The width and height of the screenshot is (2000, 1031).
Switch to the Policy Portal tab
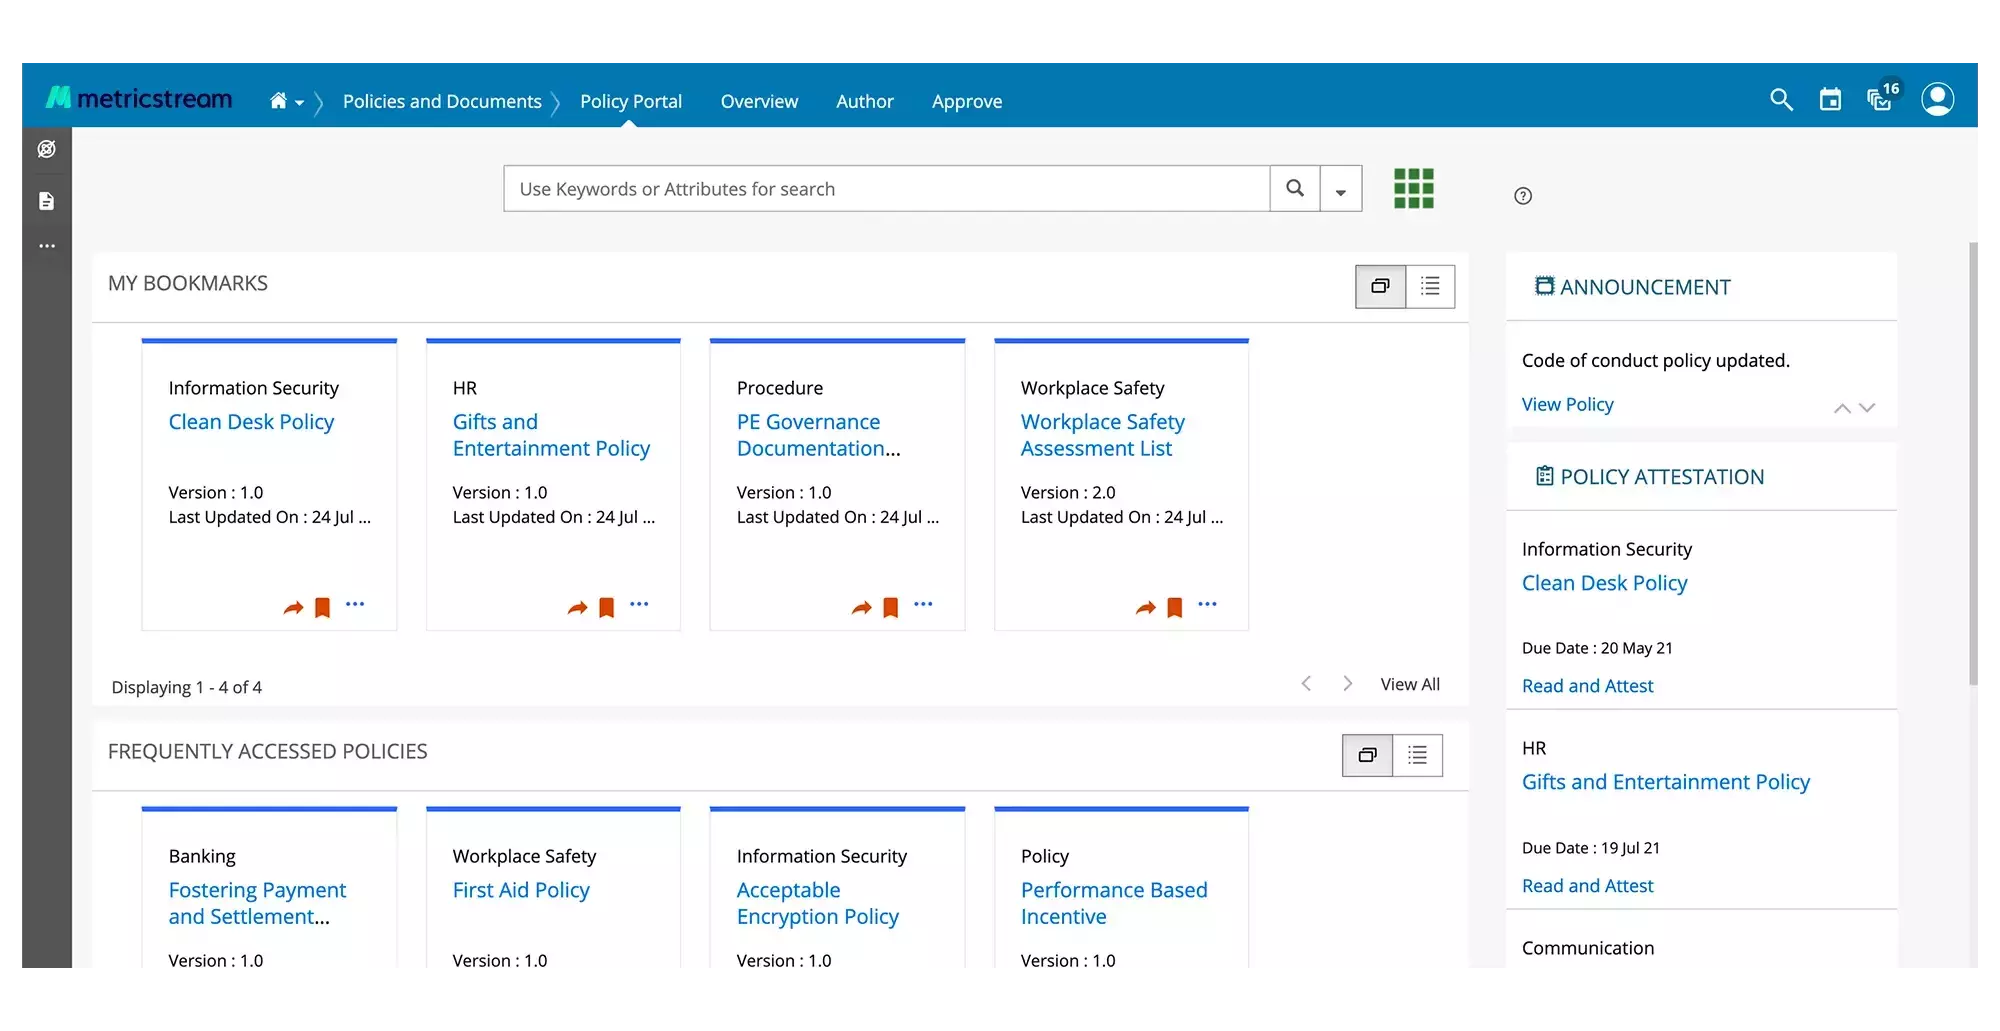tap(631, 101)
